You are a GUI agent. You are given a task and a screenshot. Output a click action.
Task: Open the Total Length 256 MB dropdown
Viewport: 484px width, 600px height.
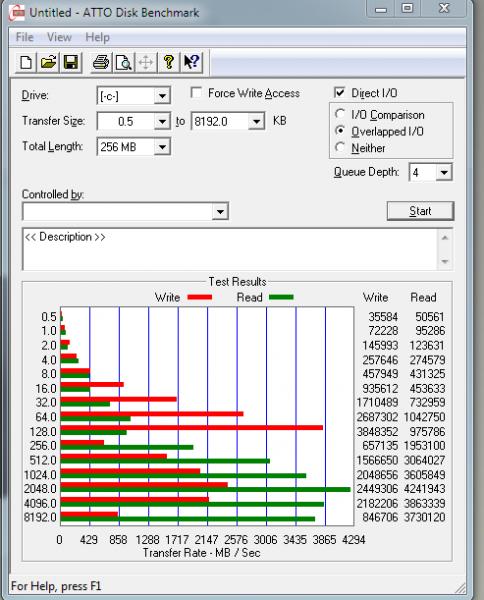click(162, 147)
